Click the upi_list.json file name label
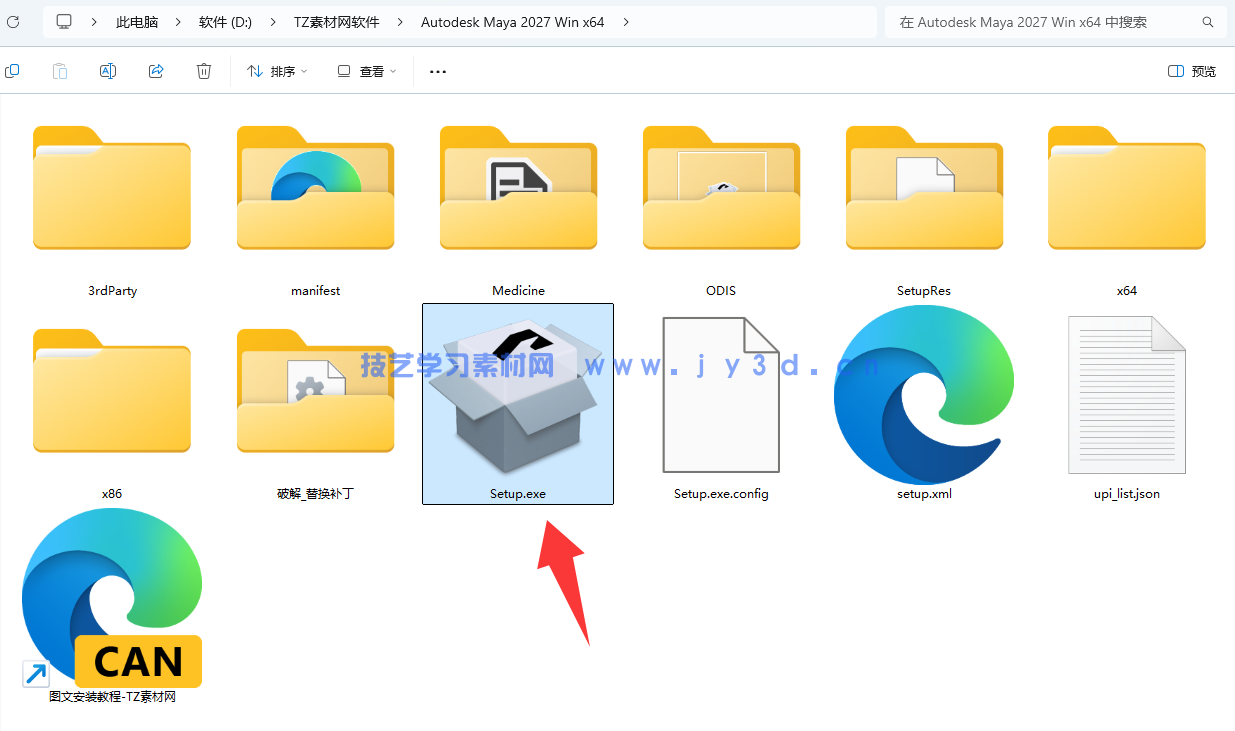The image size is (1235, 731). (x=1127, y=493)
